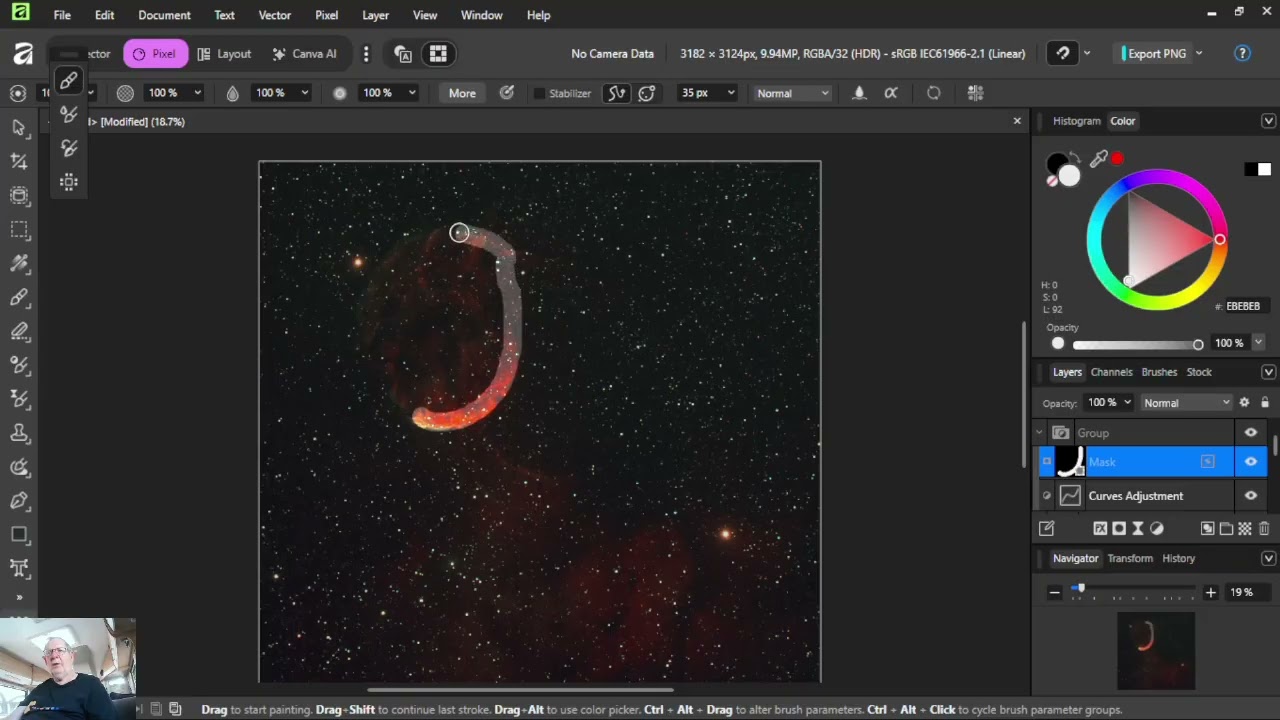This screenshot has width=1280, height=720.
Task: Toggle the no-color swatch
Action: [1052, 180]
